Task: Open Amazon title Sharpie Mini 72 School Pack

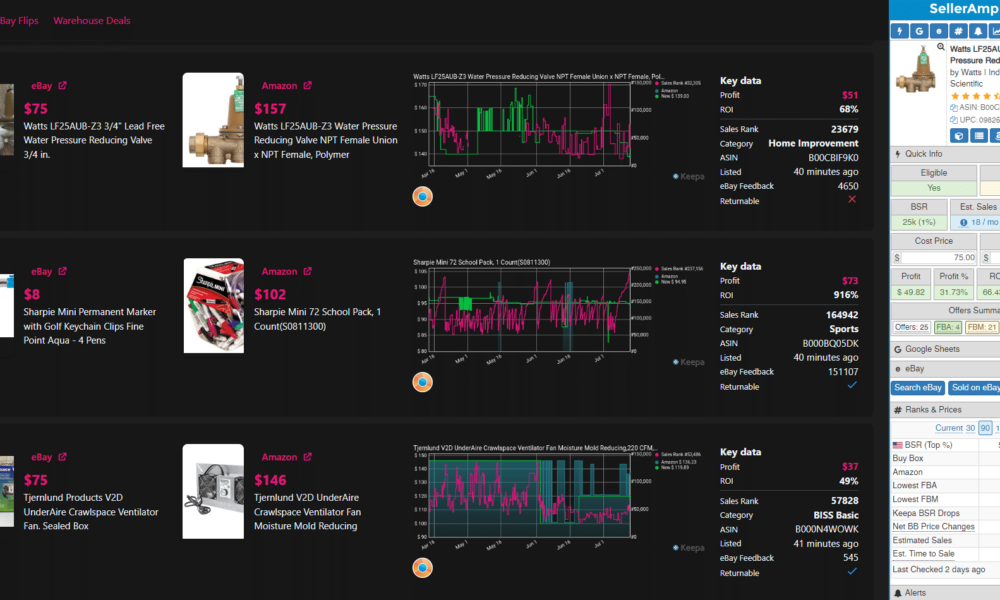Action: 317,319
